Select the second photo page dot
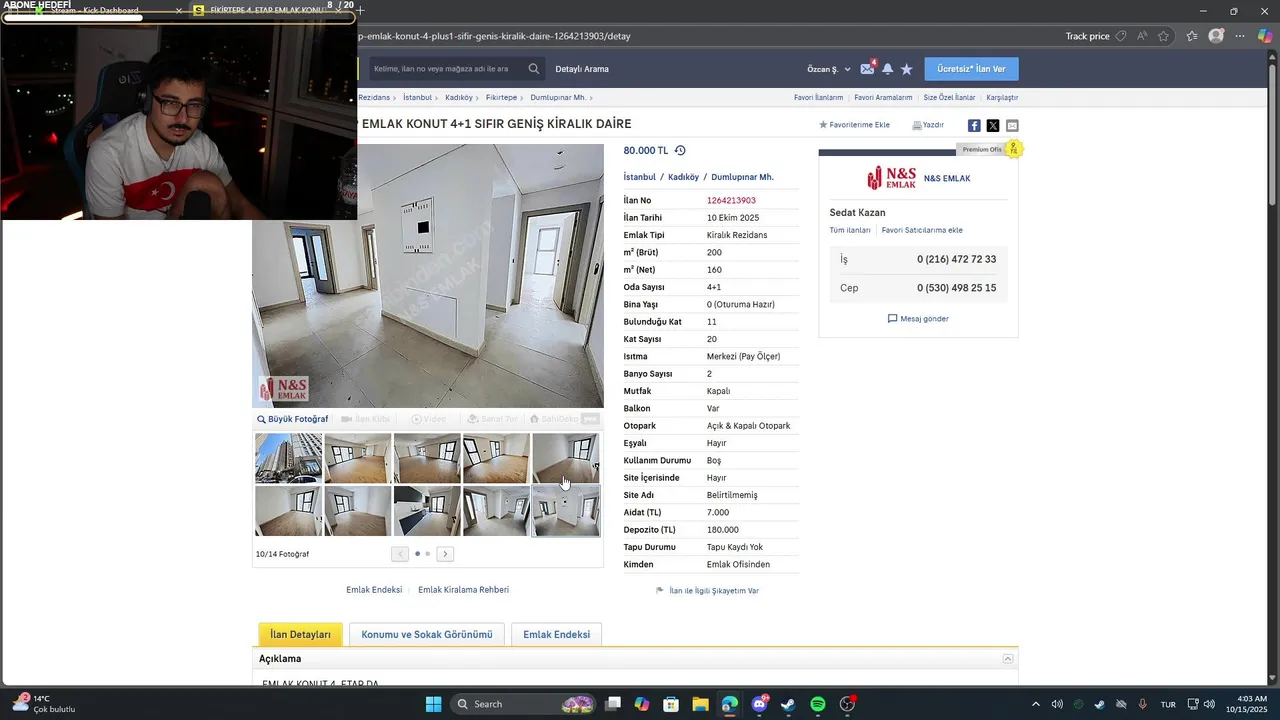1280x720 pixels. point(428,554)
